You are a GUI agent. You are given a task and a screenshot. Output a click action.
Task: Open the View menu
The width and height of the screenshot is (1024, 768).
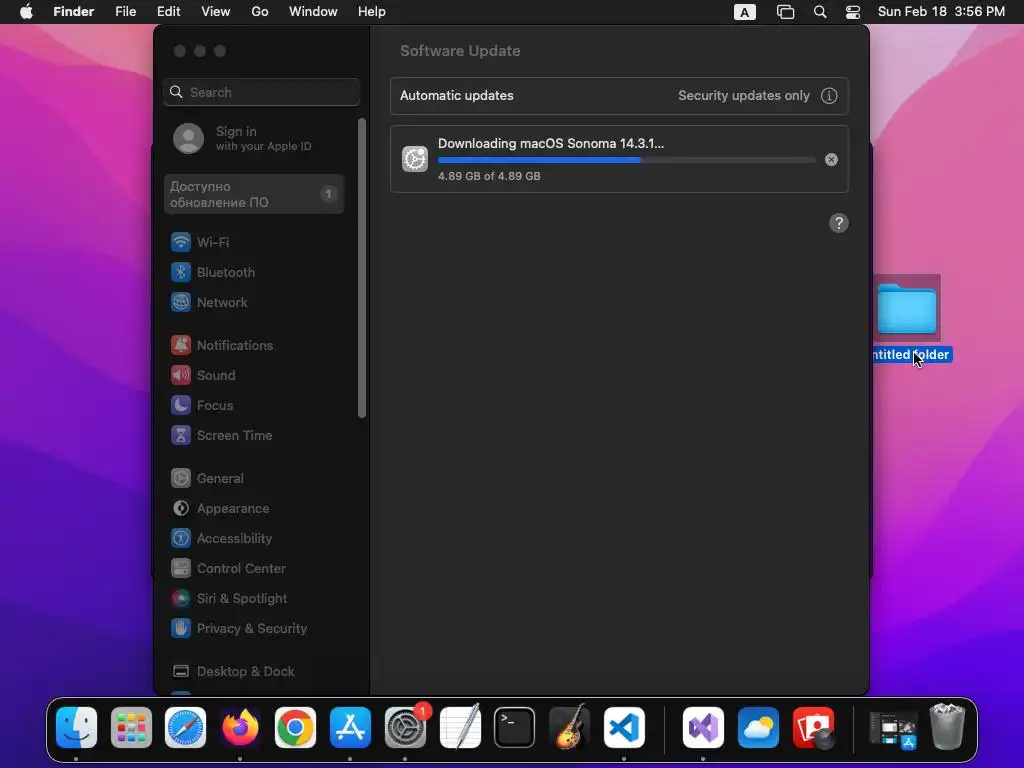click(216, 12)
